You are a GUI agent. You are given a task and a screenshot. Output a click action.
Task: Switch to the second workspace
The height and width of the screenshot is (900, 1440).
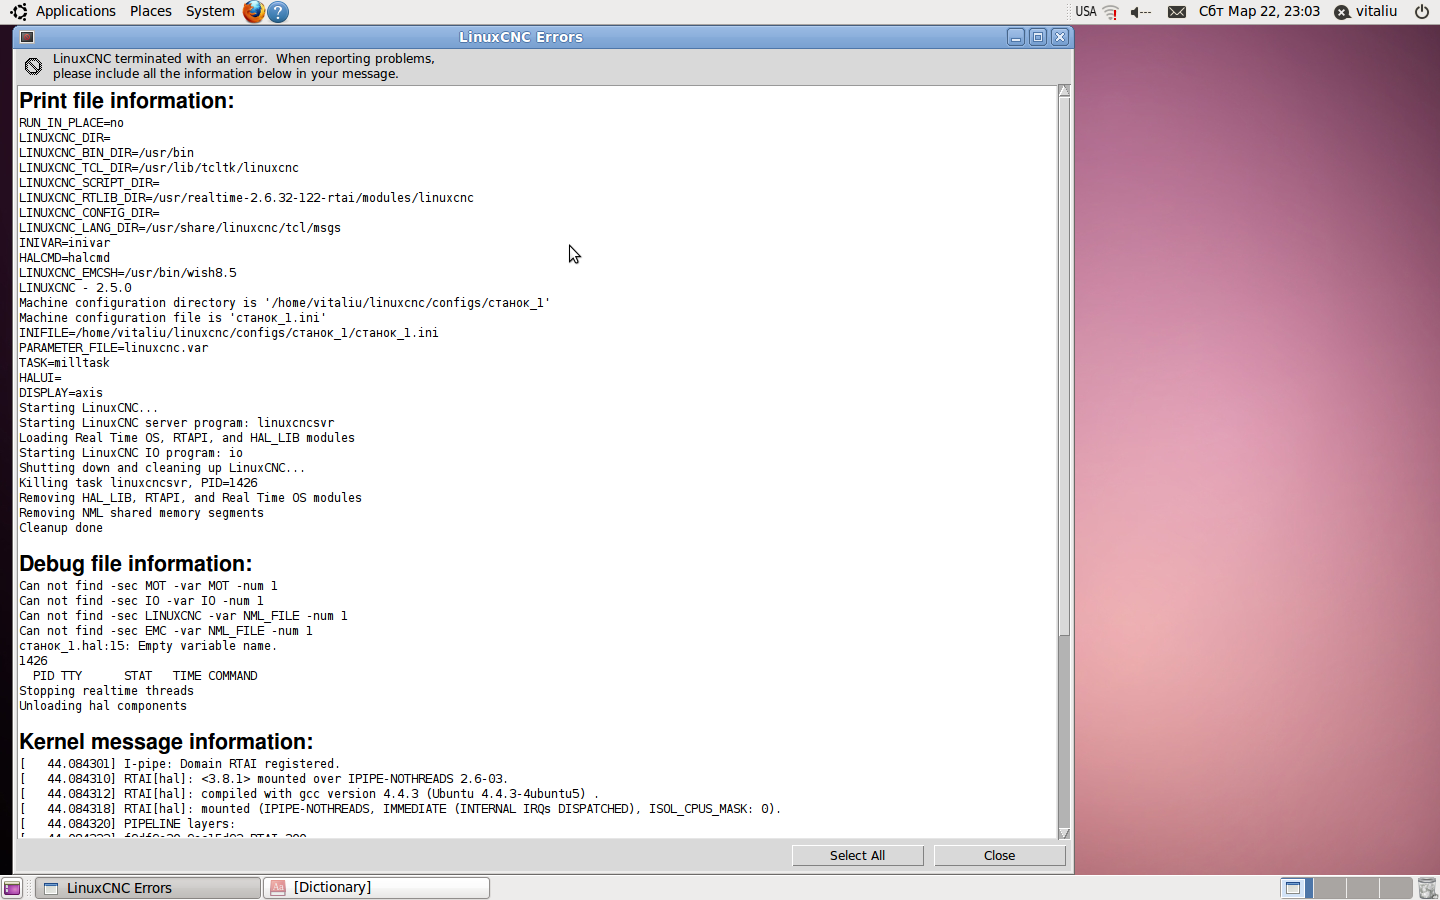point(1329,888)
